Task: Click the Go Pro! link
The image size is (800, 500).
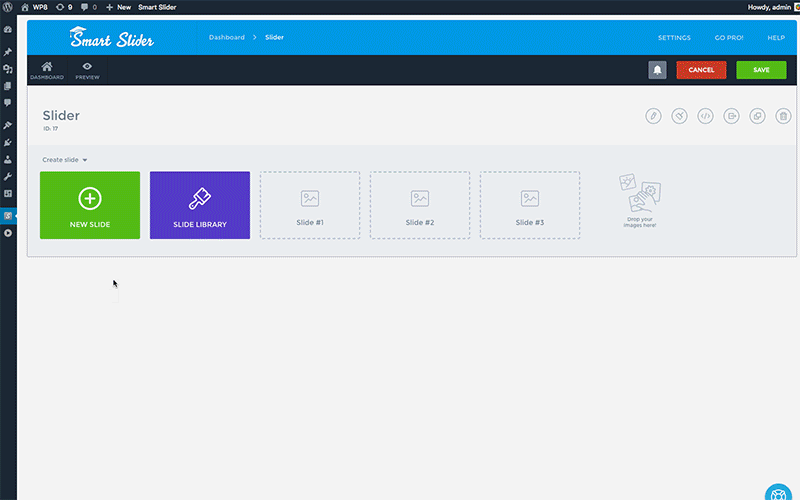Action: coord(729,38)
